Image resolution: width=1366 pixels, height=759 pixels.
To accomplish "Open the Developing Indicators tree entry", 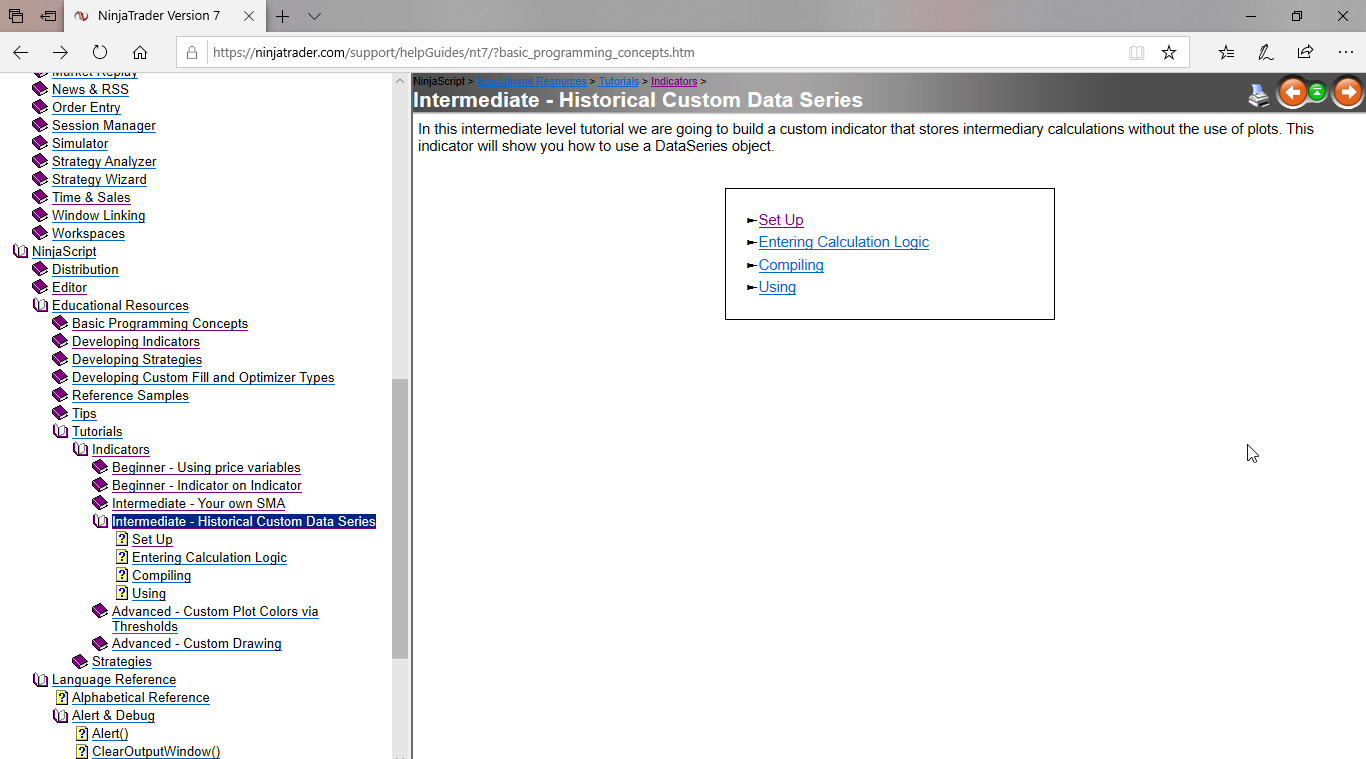I will coord(136,341).
